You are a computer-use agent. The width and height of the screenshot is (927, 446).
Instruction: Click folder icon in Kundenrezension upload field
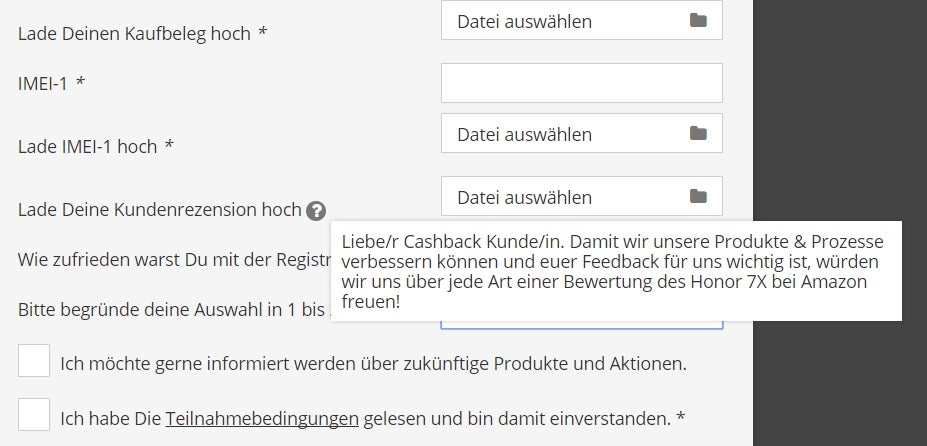click(x=698, y=196)
